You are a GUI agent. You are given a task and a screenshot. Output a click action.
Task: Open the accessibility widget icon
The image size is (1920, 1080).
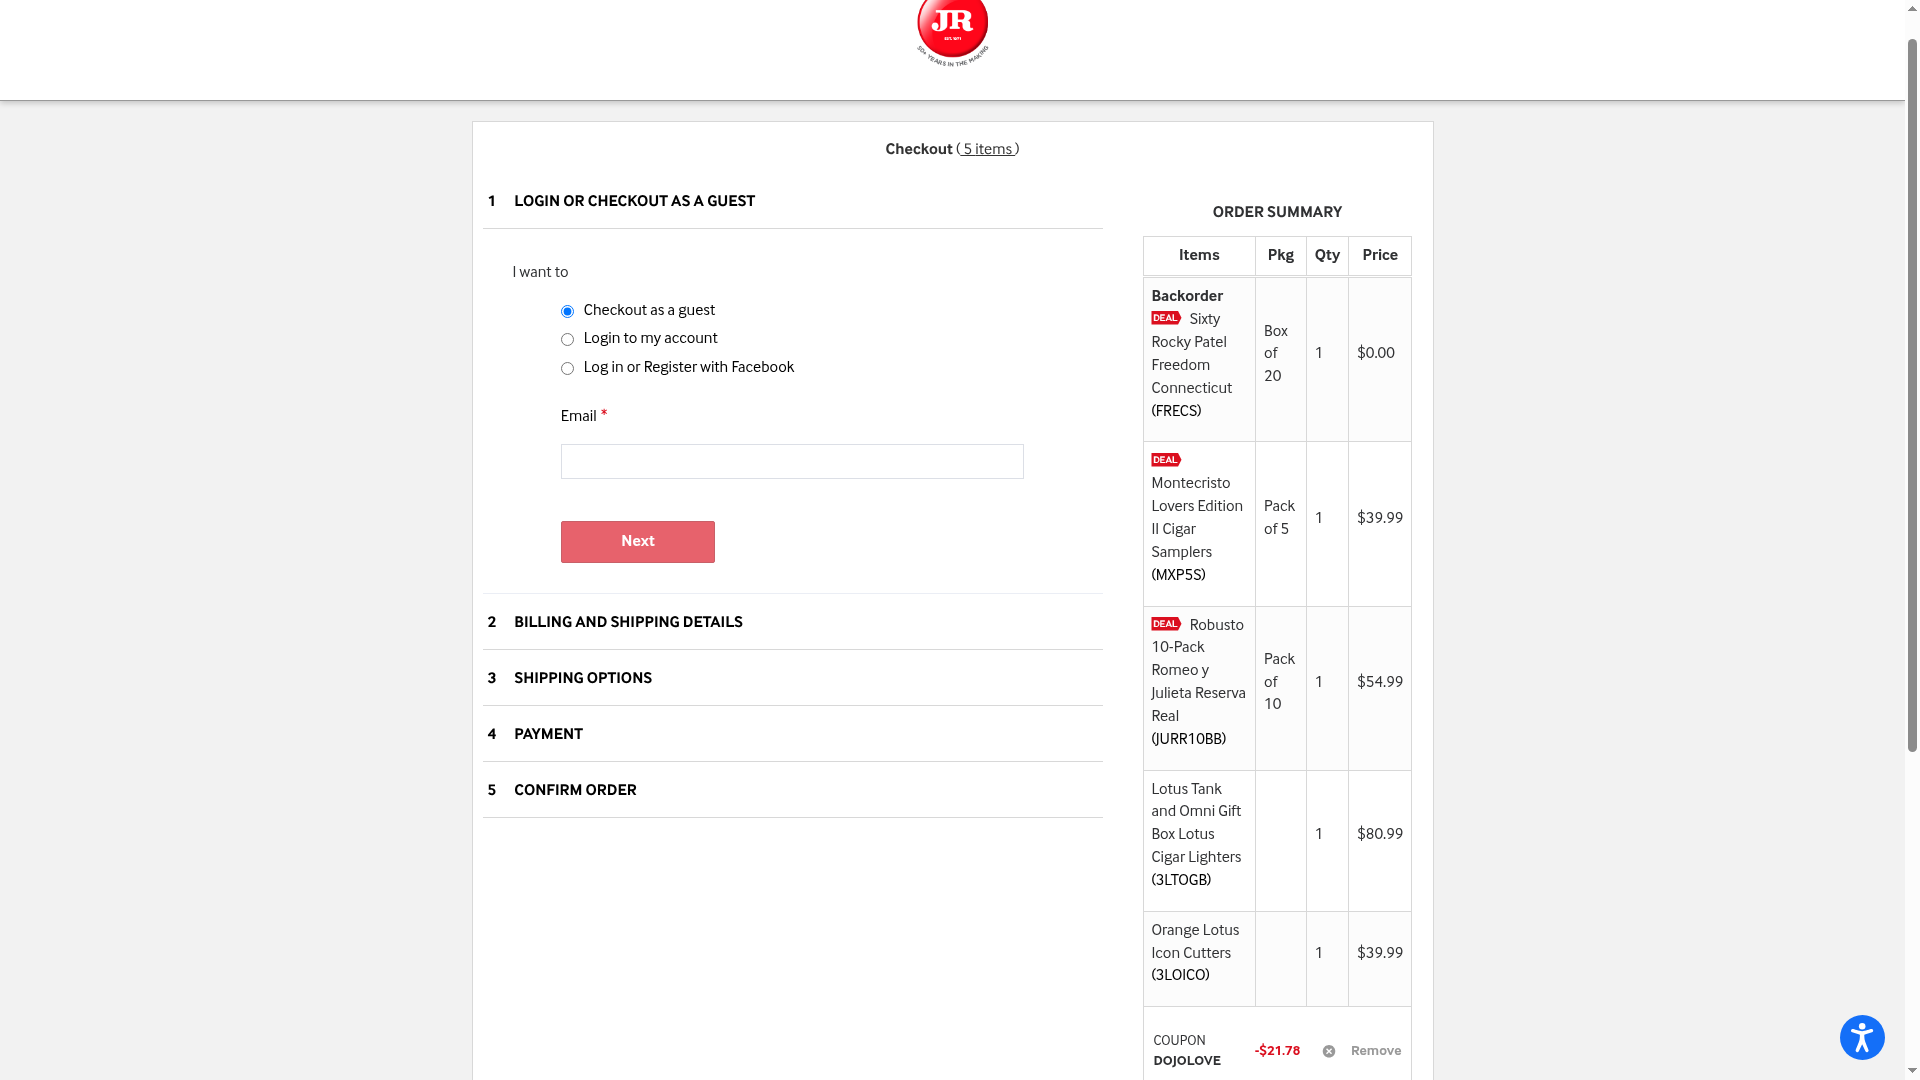(1861, 1037)
